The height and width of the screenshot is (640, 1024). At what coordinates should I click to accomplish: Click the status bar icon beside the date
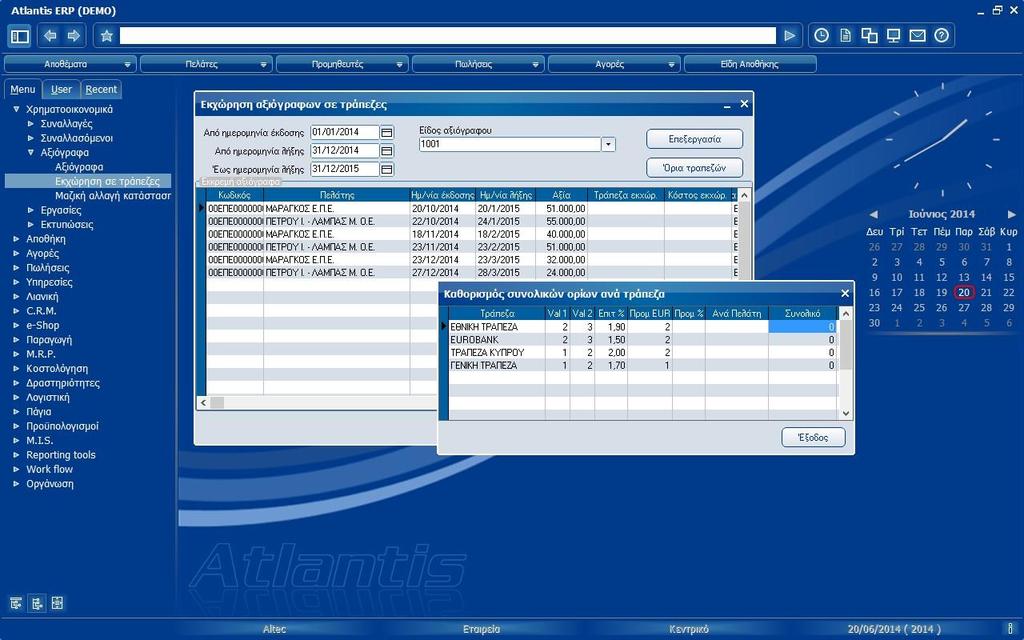(x=1011, y=629)
